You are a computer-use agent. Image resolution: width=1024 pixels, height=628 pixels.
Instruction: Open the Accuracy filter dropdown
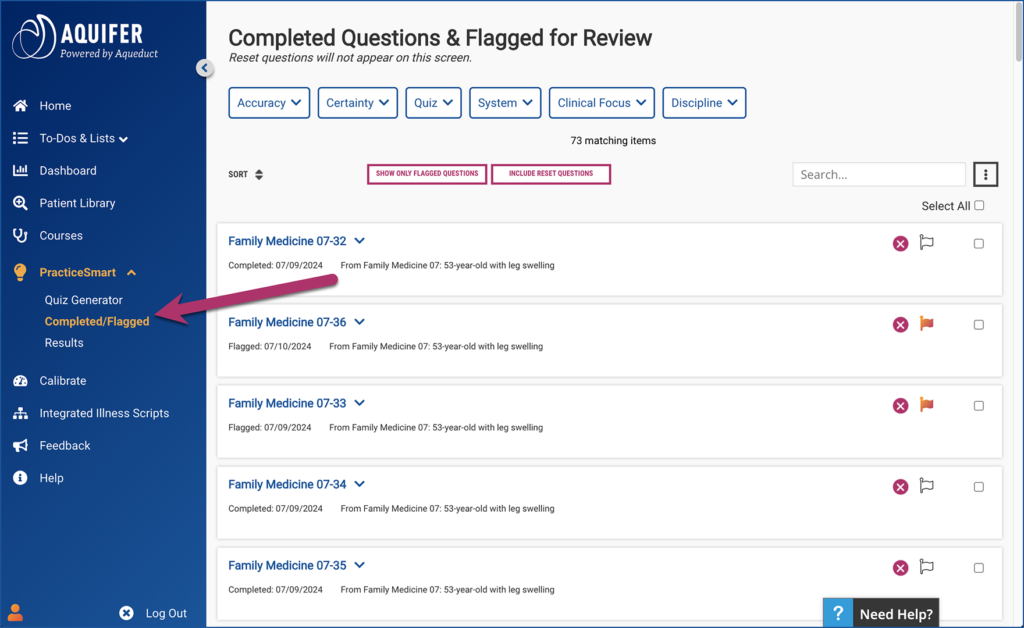268,102
